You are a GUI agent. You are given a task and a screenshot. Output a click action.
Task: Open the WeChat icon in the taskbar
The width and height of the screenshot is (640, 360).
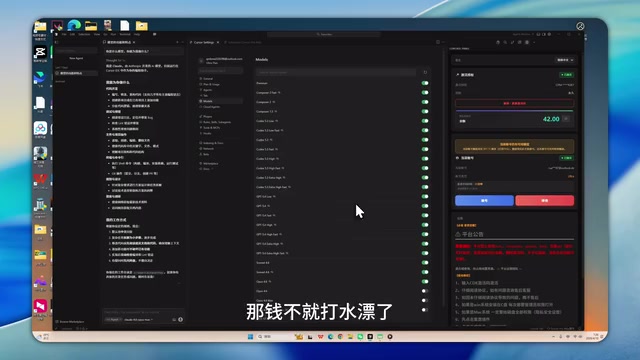click(360, 337)
